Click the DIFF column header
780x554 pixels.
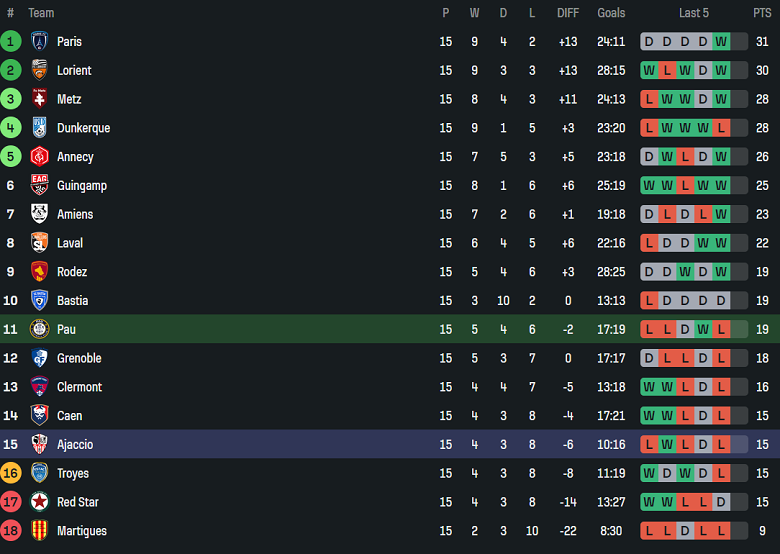coord(568,13)
